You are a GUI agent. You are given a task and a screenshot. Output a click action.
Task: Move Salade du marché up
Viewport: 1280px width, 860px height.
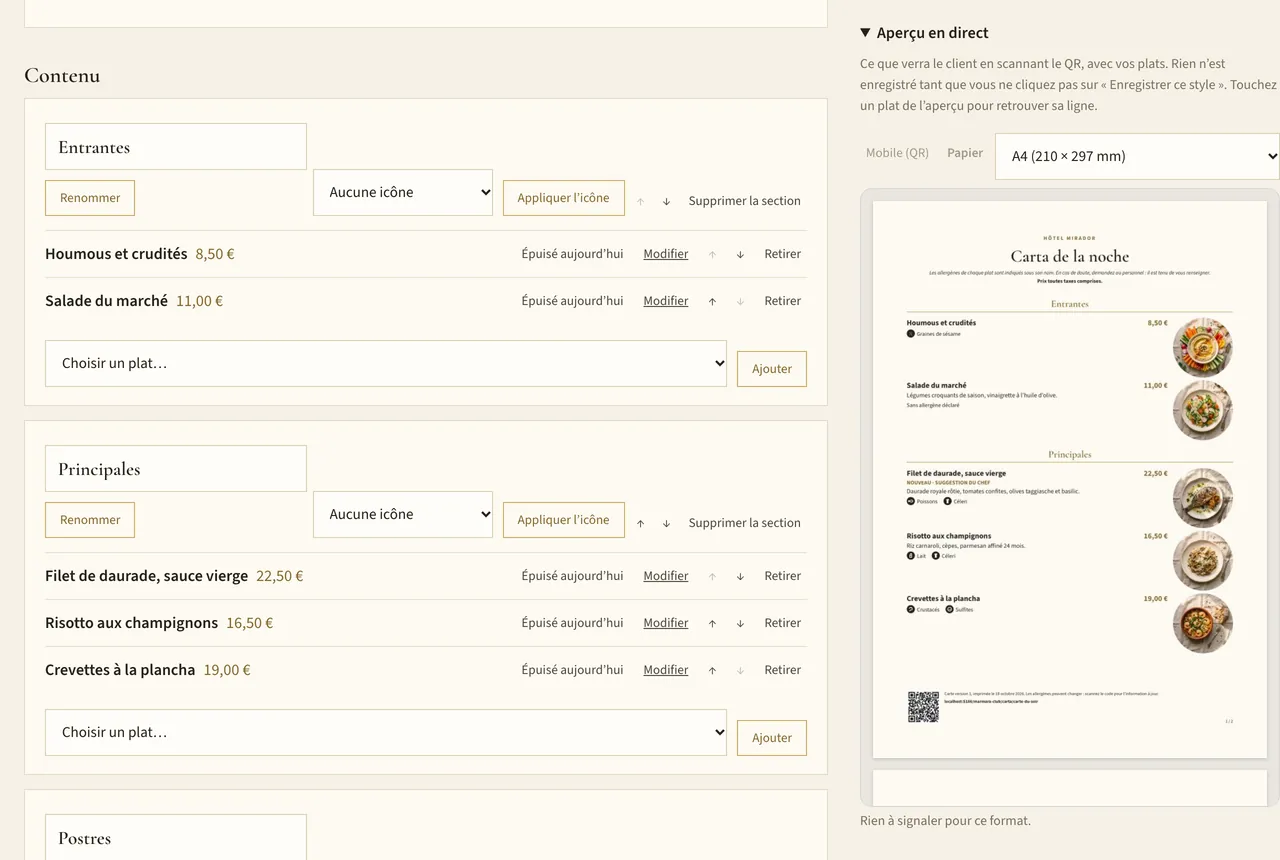(x=712, y=301)
